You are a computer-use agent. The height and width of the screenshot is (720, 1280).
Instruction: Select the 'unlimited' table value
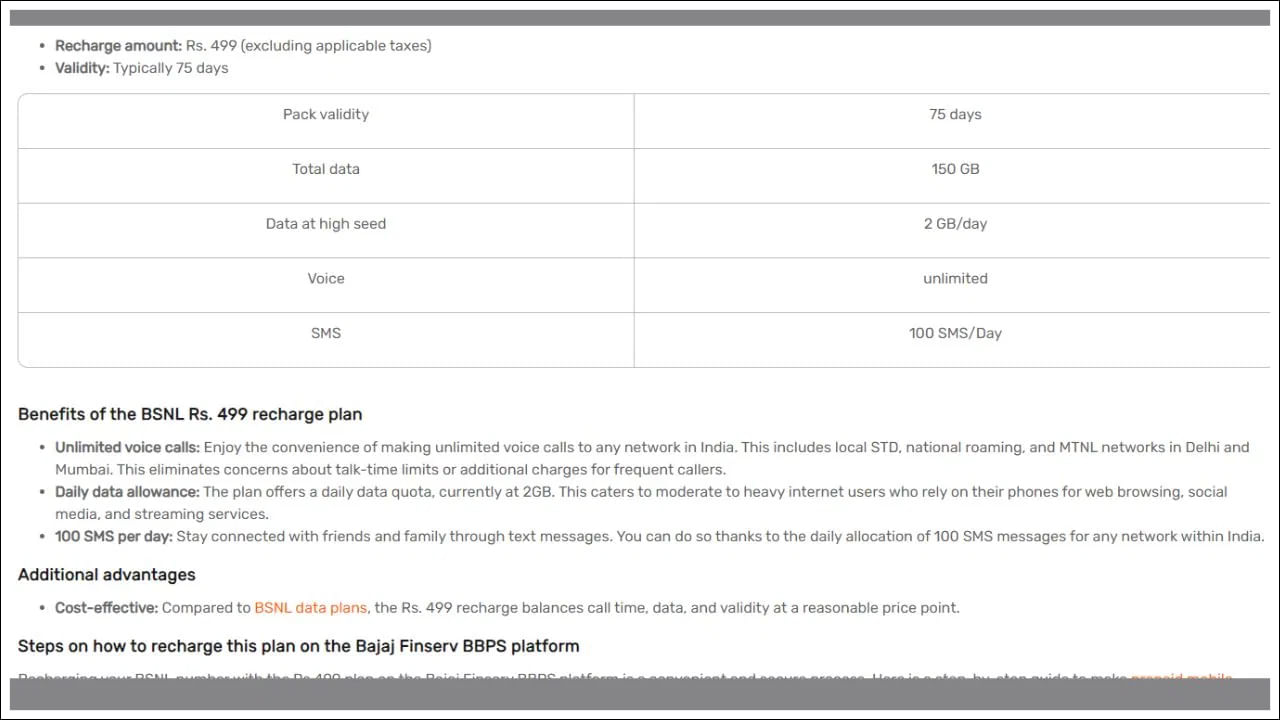[955, 278]
